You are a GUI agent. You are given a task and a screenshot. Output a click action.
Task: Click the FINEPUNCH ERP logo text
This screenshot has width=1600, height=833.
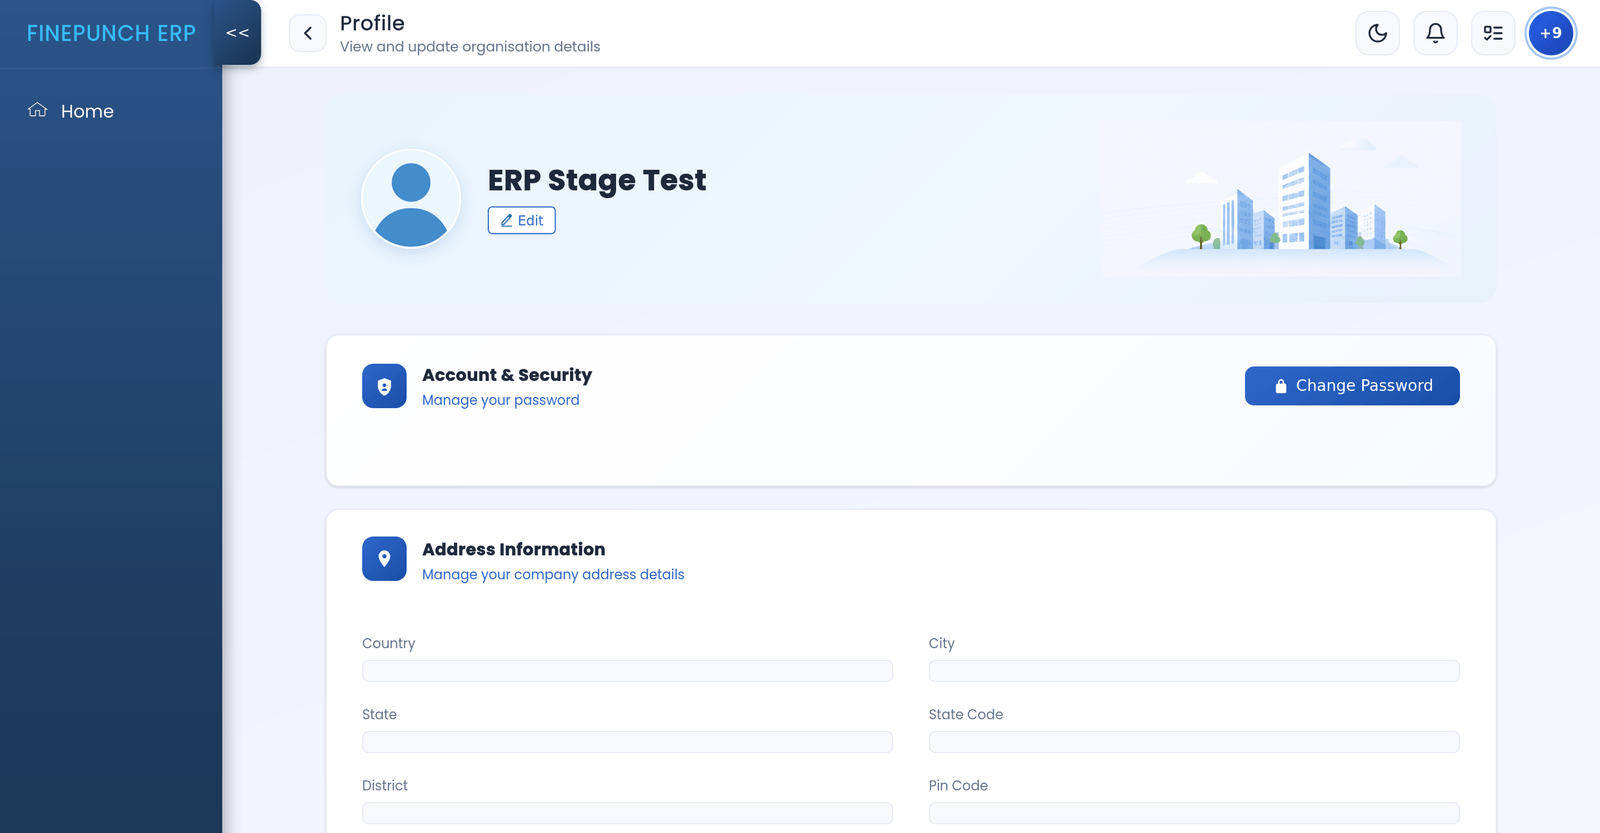111,33
